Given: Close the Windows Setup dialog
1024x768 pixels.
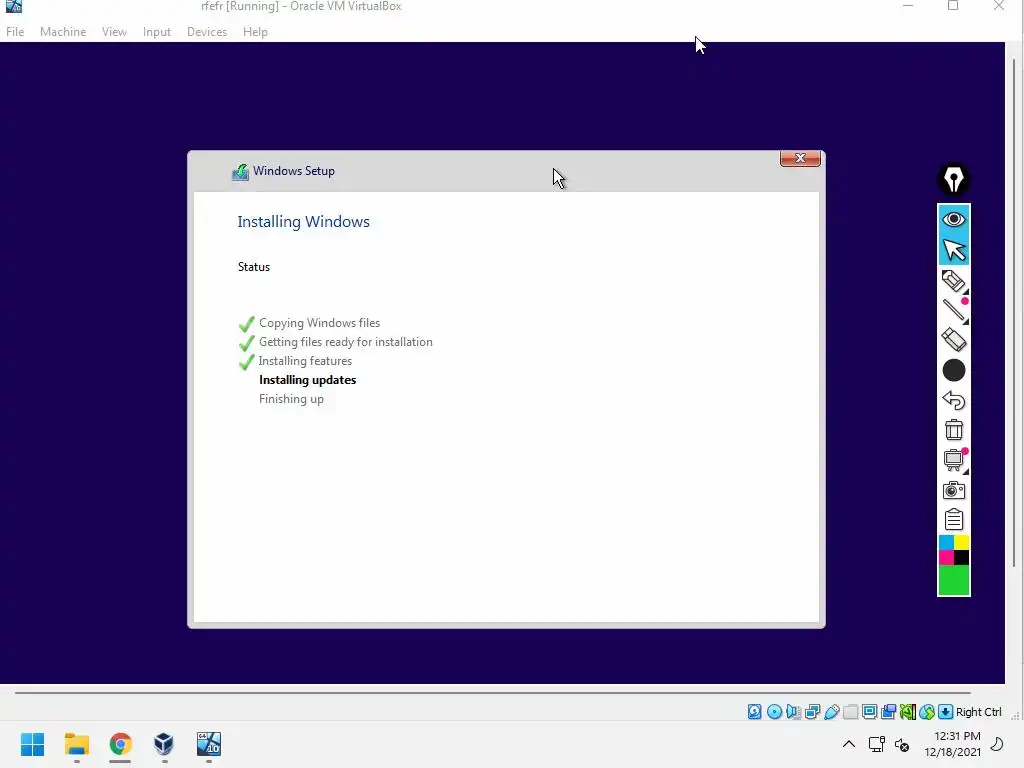Looking at the screenshot, I should (800, 158).
